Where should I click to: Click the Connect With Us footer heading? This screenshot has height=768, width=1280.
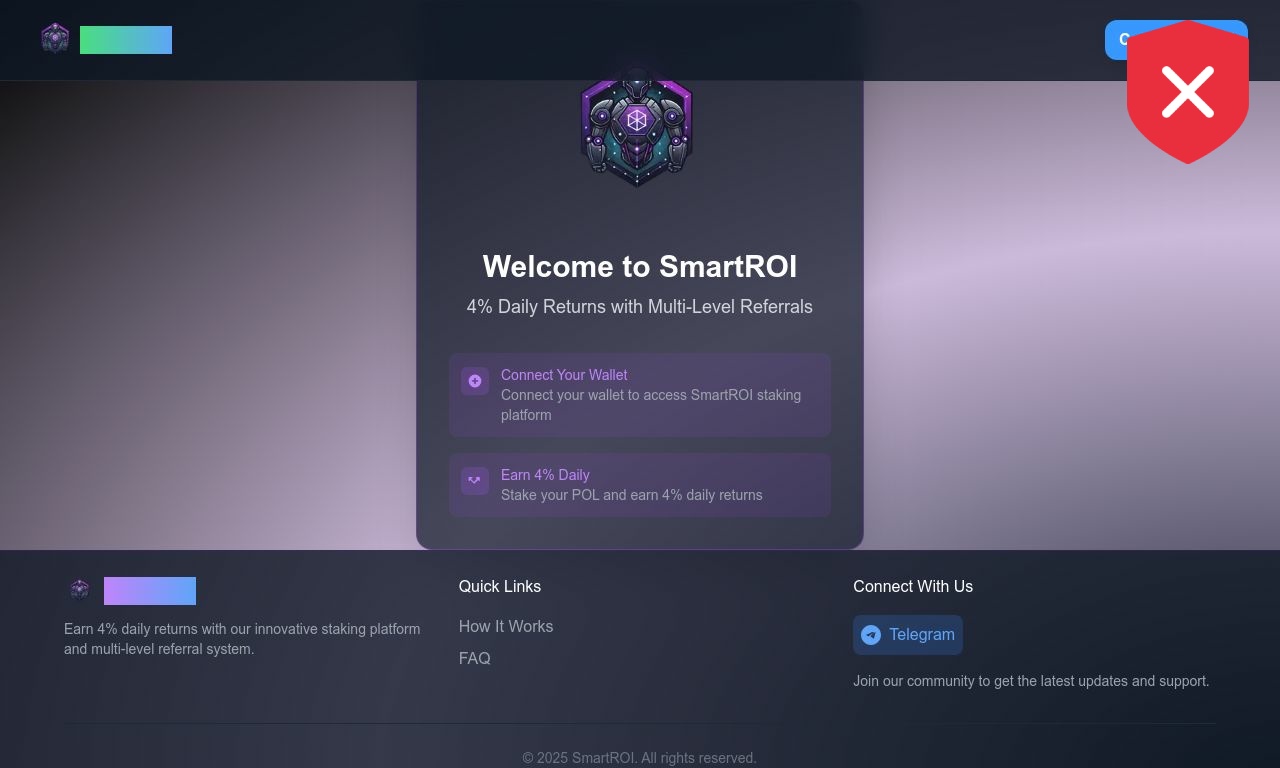pos(913,587)
